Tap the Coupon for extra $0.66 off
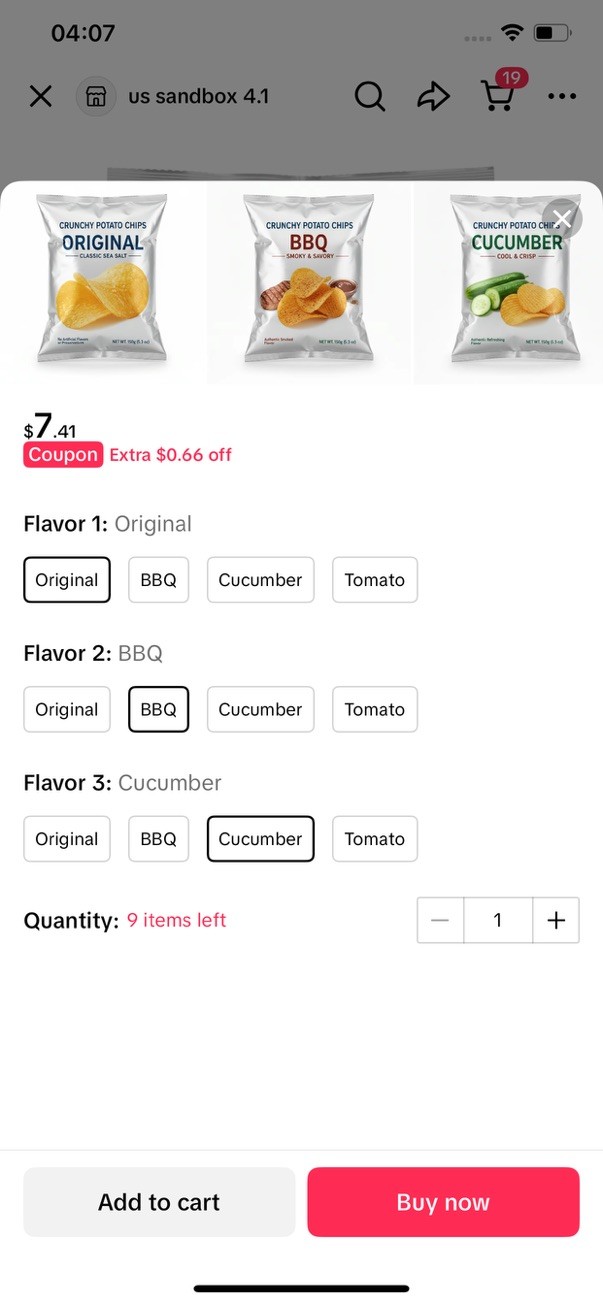 tap(62, 454)
